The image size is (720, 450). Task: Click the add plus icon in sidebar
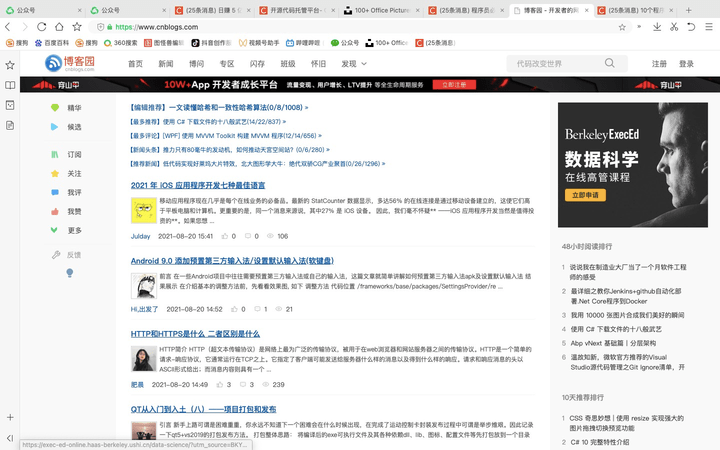pos(10,417)
